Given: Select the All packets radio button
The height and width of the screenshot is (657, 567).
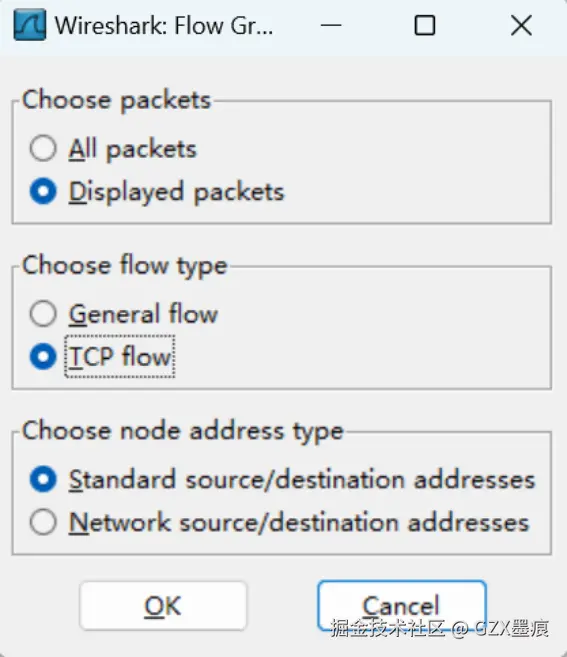Looking at the screenshot, I should pyautogui.click(x=43, y=148).
